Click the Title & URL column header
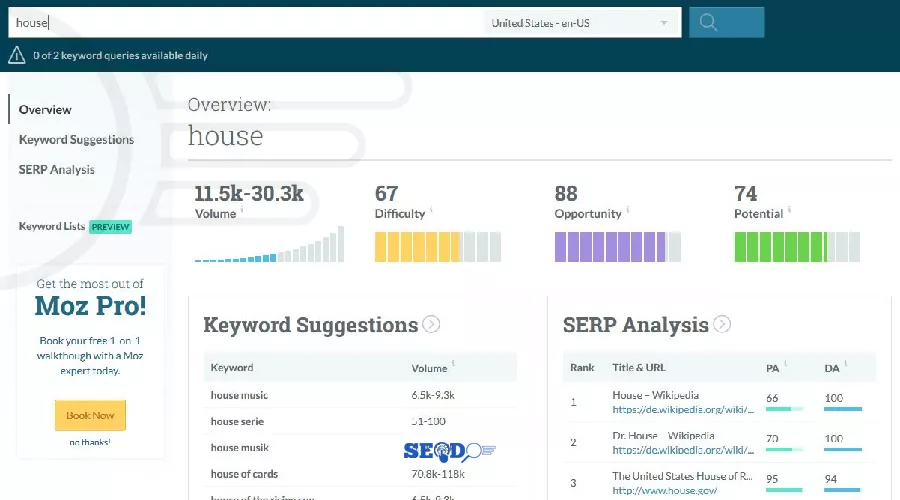This screenshot has width=900, height=500. click(639, 367)
